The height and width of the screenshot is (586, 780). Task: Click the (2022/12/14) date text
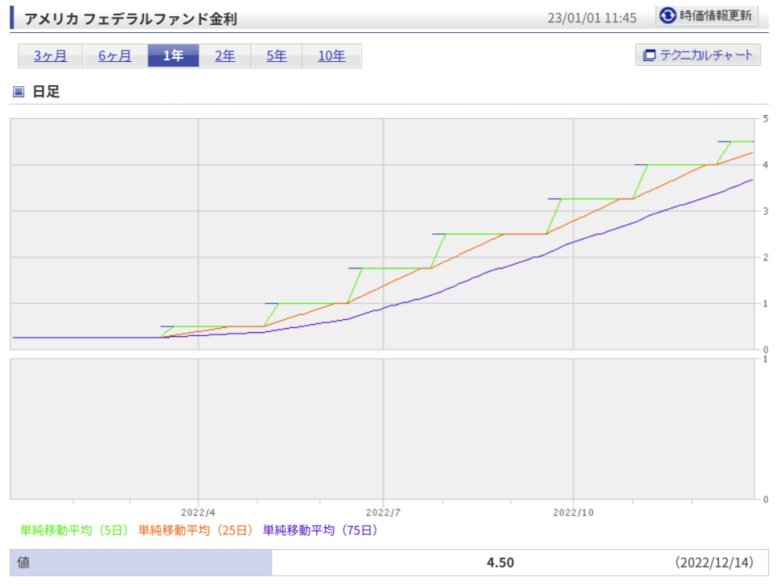point(714,563)
